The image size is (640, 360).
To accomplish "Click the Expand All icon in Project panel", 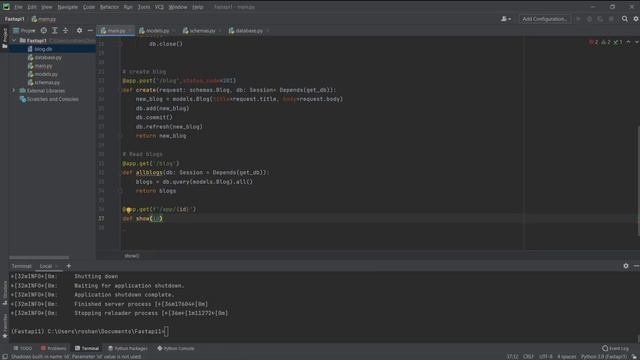I will click(55, 31).
